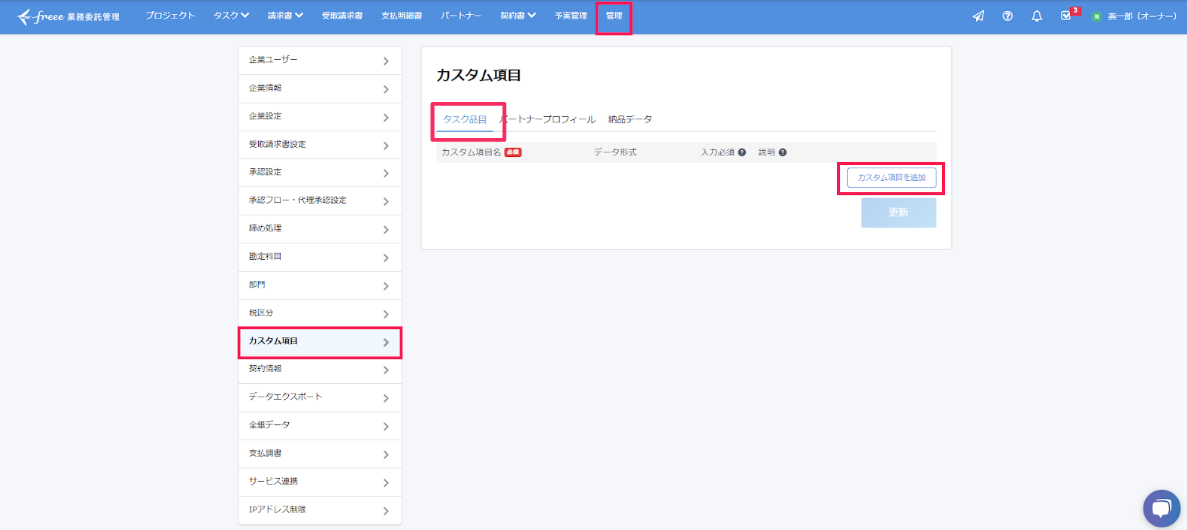The width and height of the screenshot is (1187, 530).
Task: Open 勘定科目 in the sidebar
Action: coord(319,257)
